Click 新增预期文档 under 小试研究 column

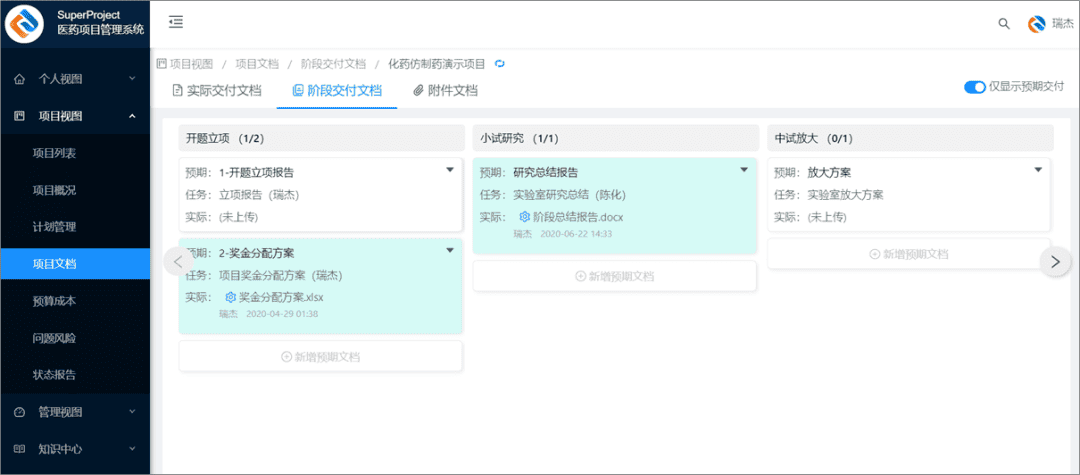click(614, 276)
